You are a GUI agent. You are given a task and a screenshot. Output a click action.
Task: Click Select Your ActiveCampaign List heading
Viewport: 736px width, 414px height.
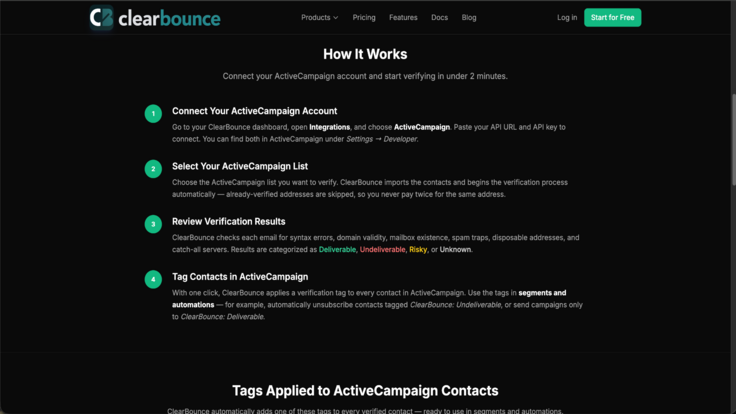(x=239, y=166)
